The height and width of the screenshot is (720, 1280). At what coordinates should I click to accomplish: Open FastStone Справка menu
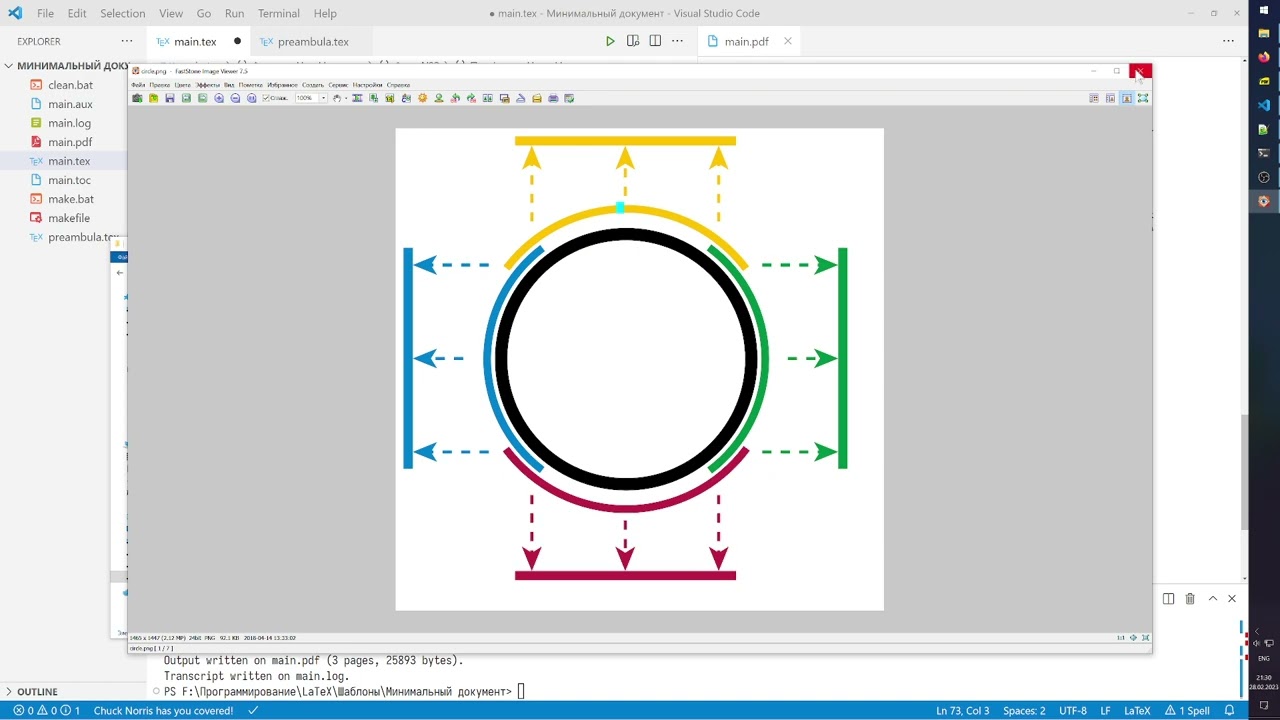coord(398,85)
